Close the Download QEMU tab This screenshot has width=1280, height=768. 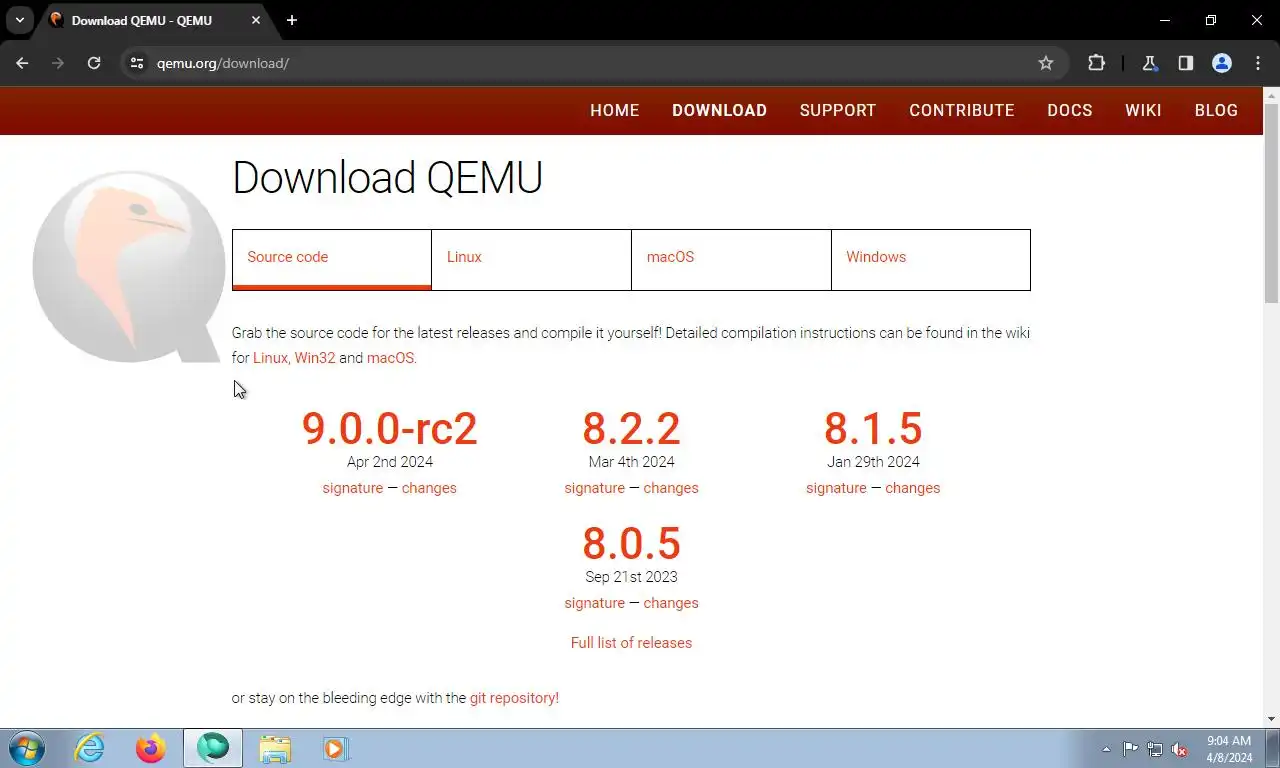pyautogui.click(x=256, y=20)
